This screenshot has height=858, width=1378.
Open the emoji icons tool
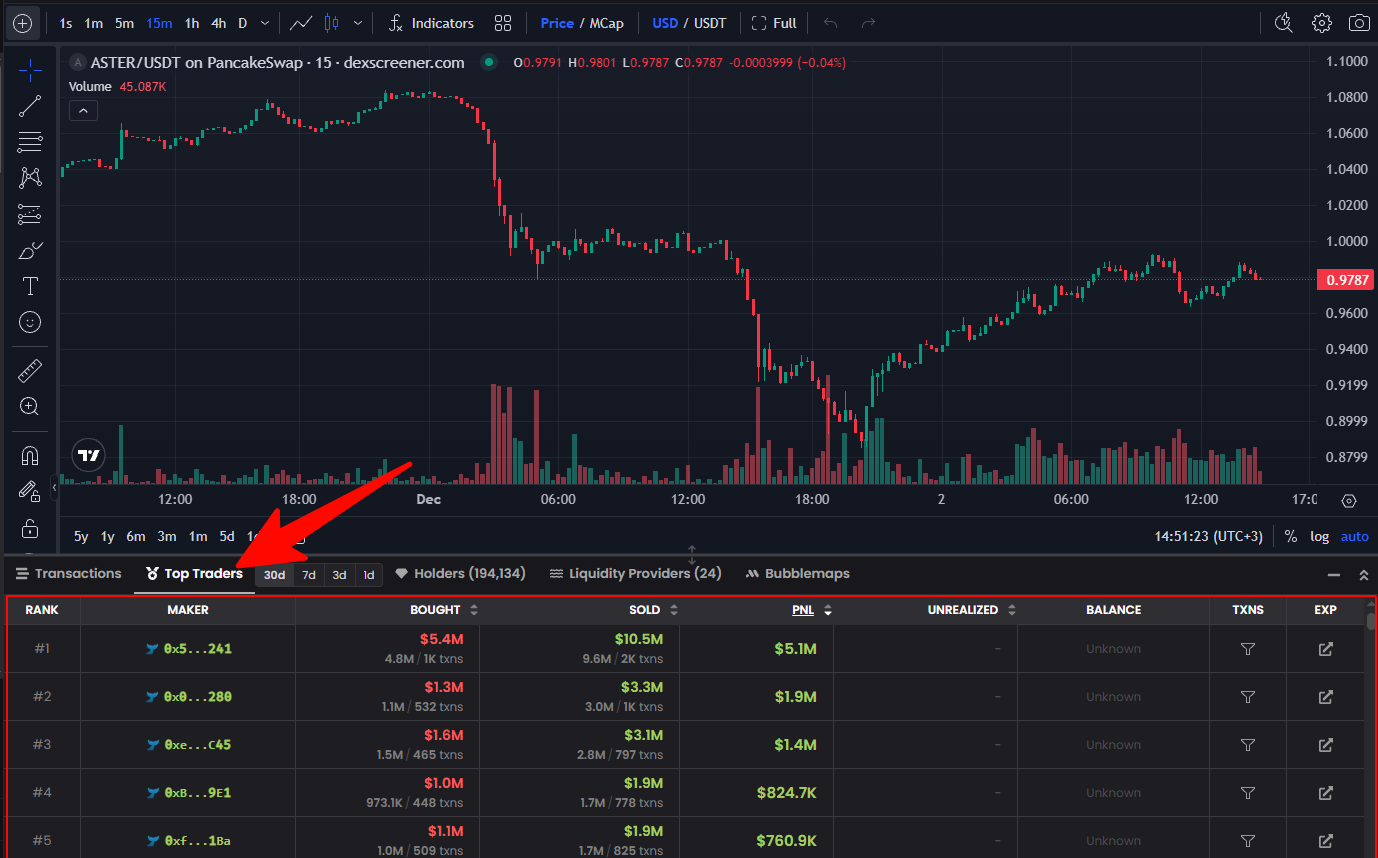pos(30,322)
